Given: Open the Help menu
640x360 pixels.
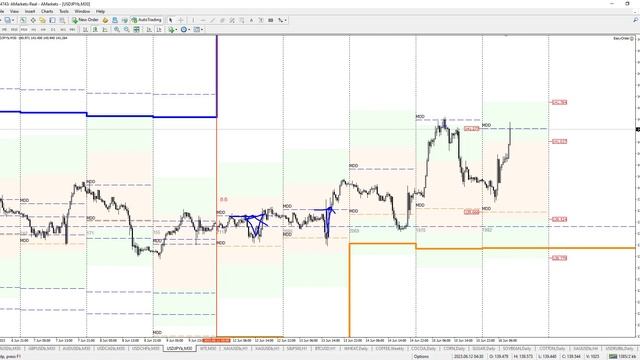Looking at the screenshot, I should click(x=100, y=11).
